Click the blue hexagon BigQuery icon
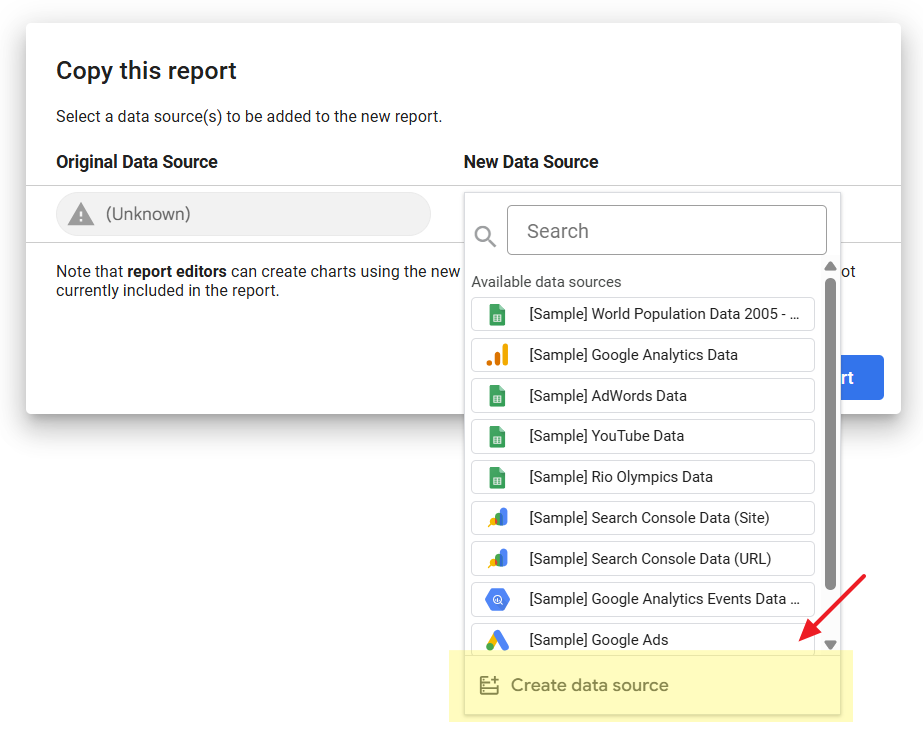The image size is (923, 738). 497,600
